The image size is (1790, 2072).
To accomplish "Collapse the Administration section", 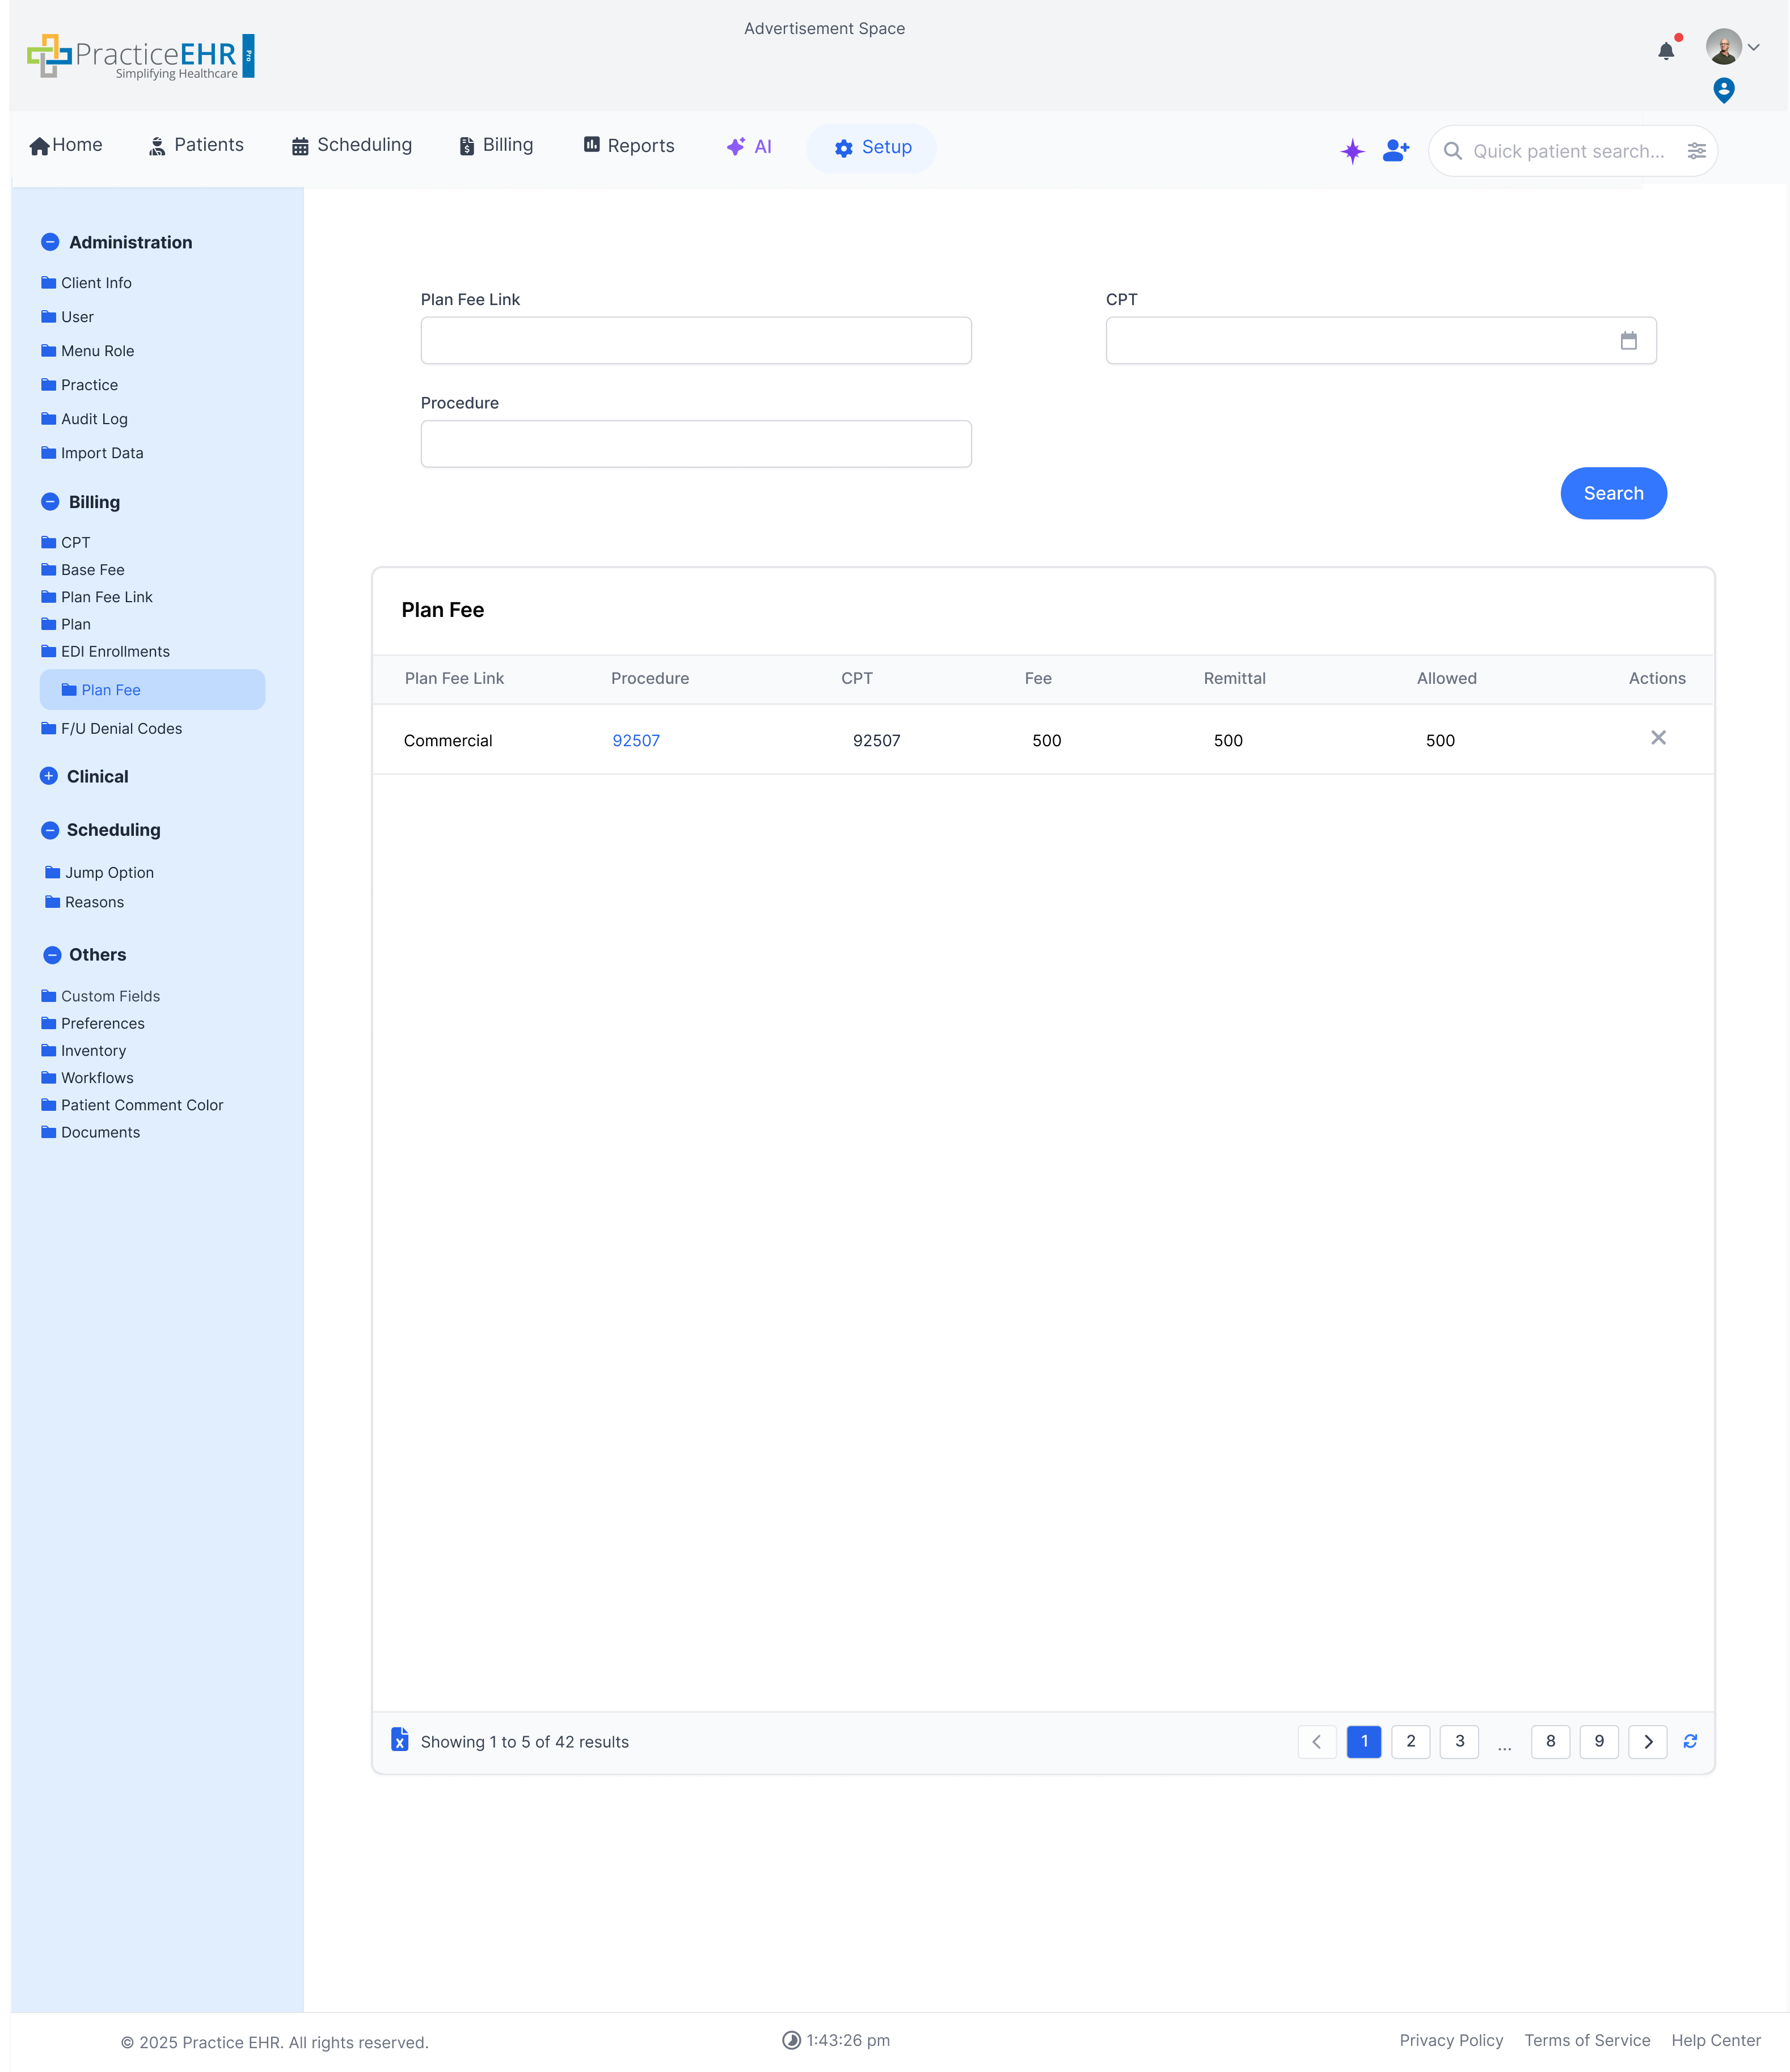I will click(x=51, y=242).
